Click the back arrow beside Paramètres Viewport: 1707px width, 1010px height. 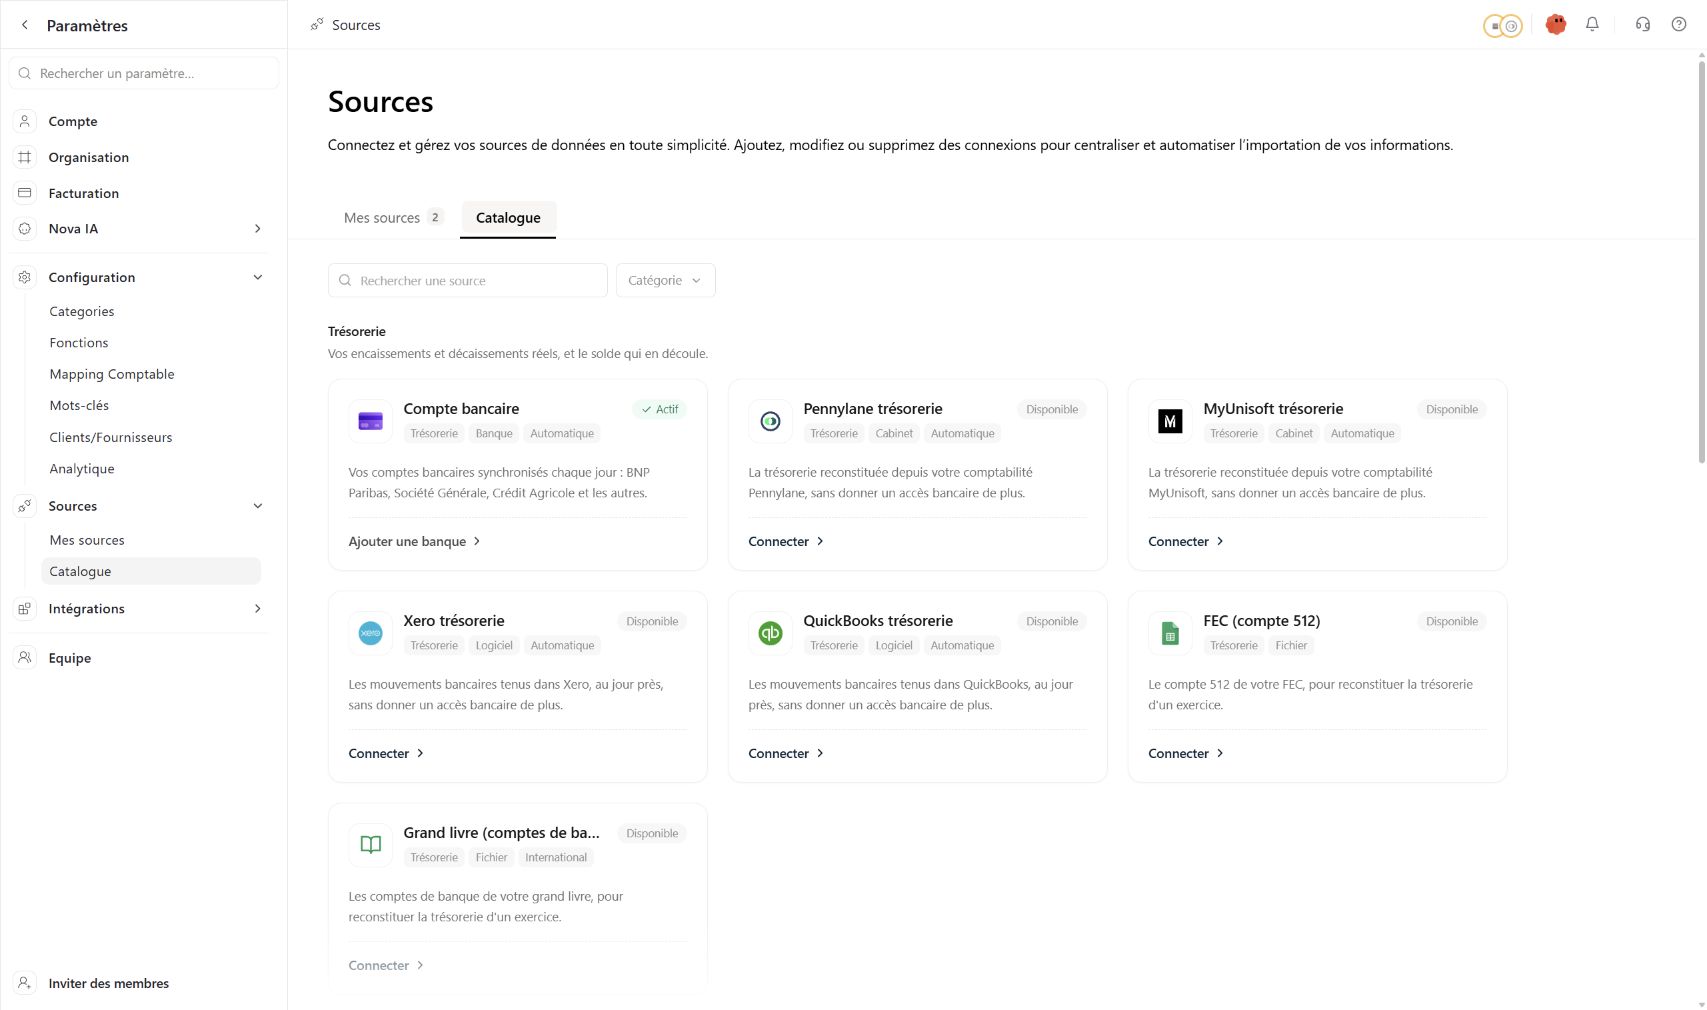(x=25, y=25)
